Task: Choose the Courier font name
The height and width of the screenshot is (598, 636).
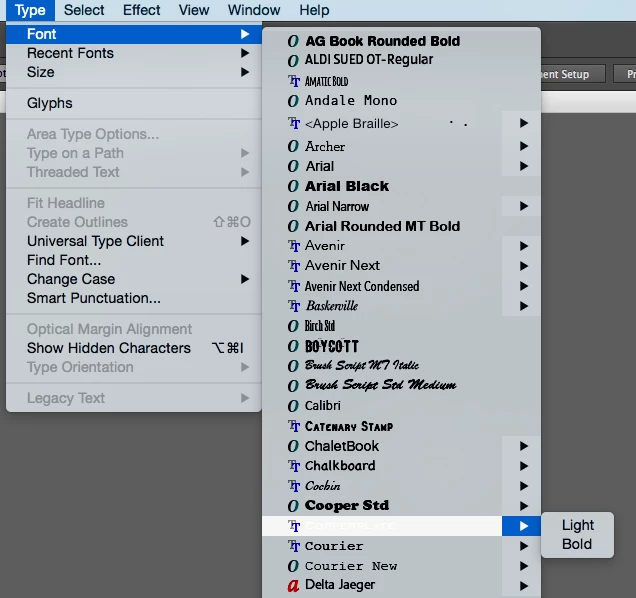Action: 334,546
